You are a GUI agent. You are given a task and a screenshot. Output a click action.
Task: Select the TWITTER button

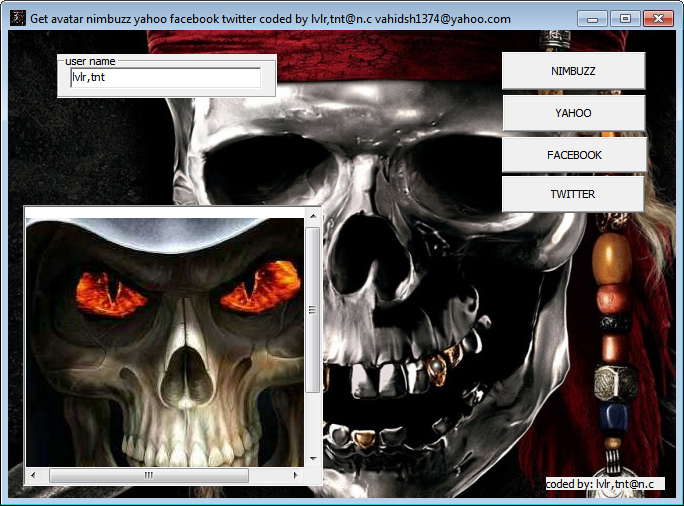click(573, 194)
